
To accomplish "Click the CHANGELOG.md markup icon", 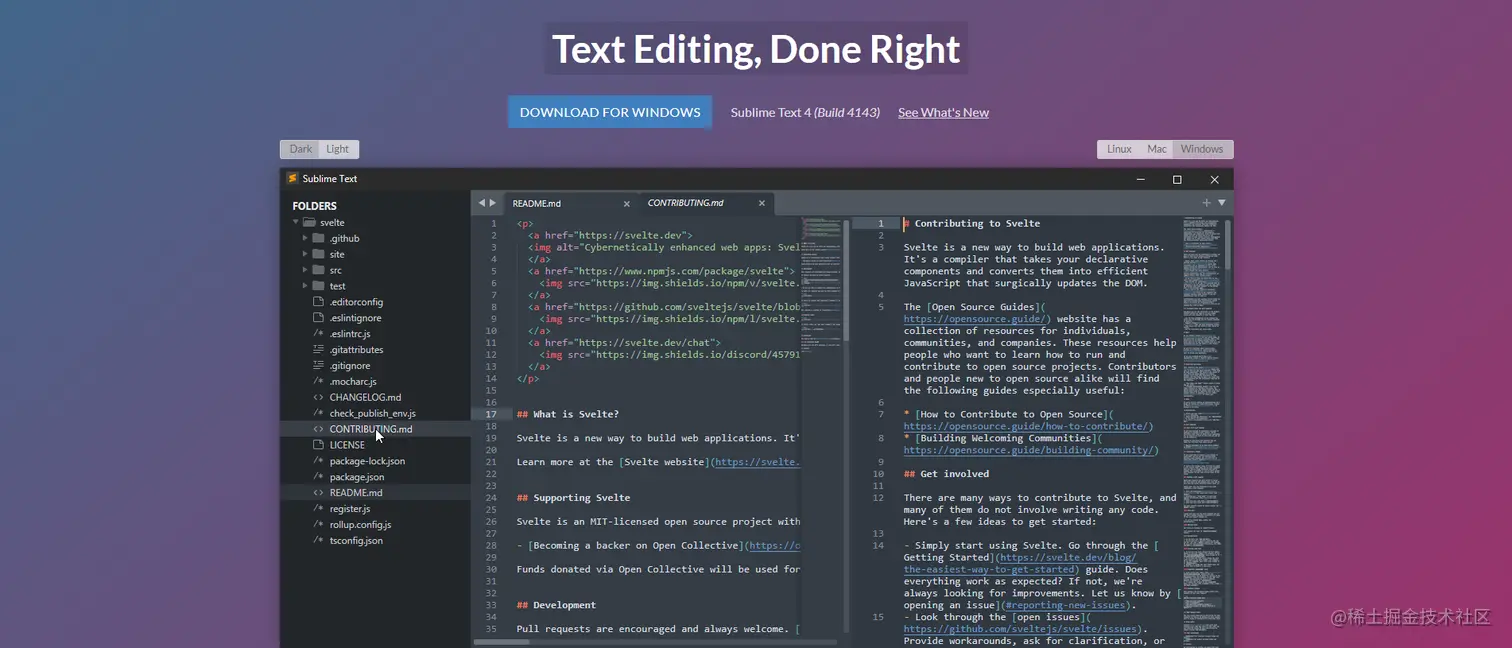I will [318, 397].
